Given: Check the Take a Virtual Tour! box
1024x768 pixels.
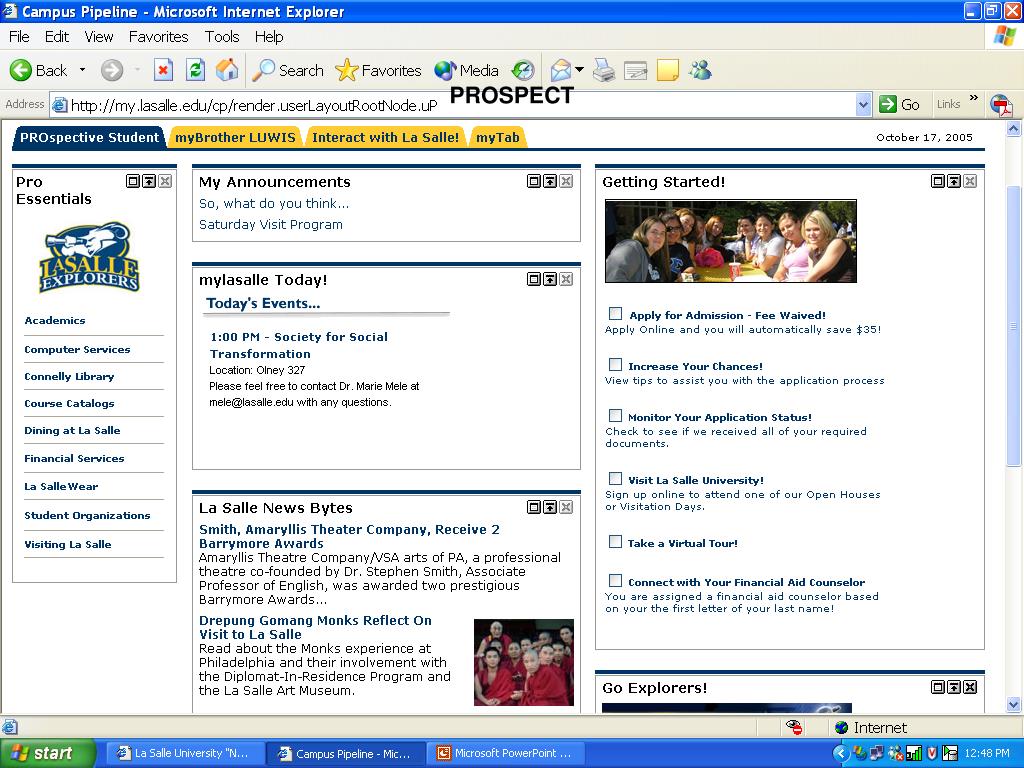Looking at the screenshot, I should [615, 541].
